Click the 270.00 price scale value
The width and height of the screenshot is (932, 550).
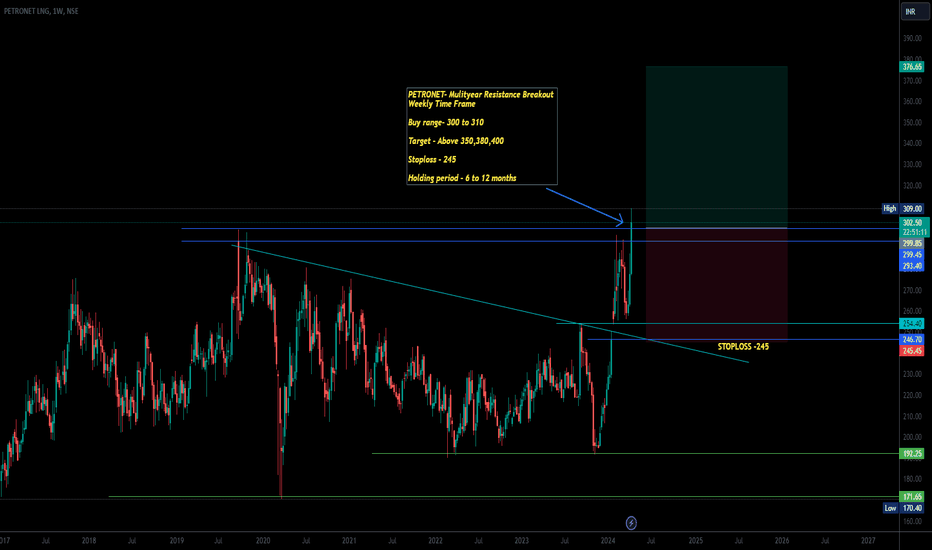click(912, 290)
